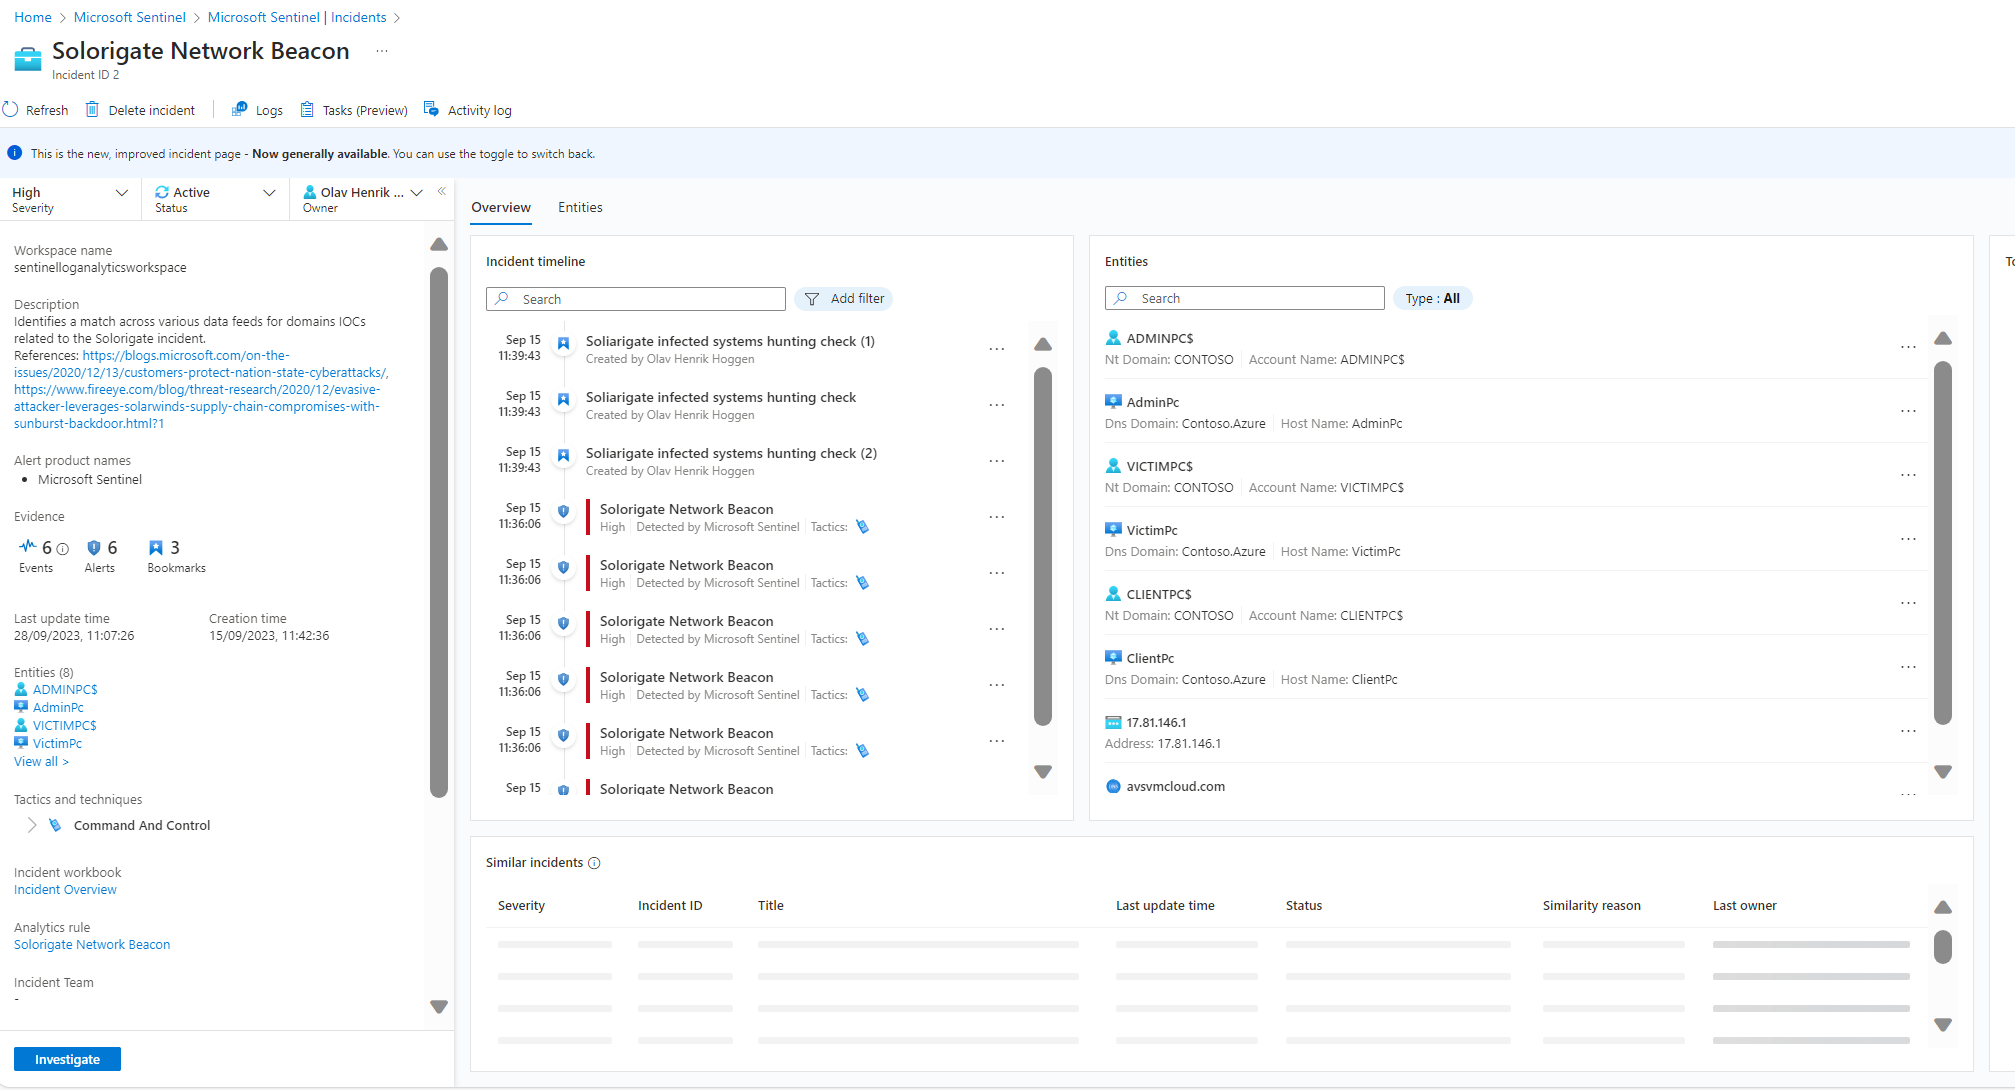This screenshot has height=1090, width=2016.
Task: Click the IP icon beside 17.81.146.1
Action: pyautogui.click(x=1113, y=722)
